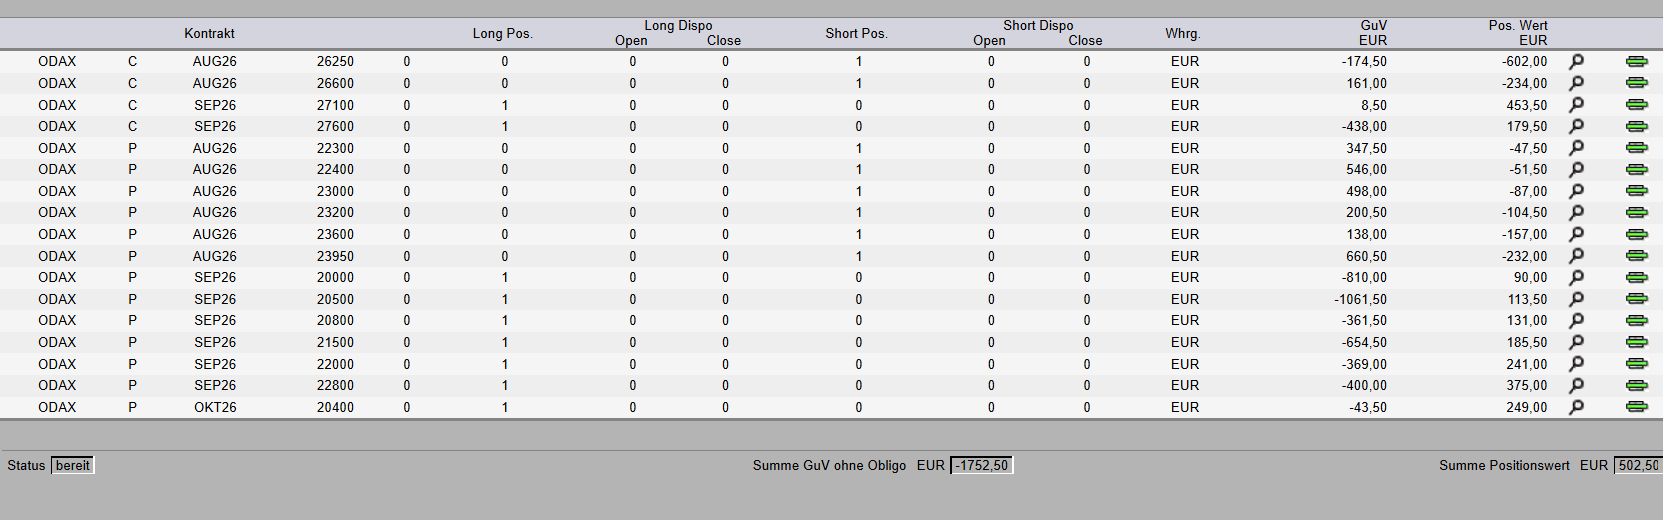Viewport: 1663px width, 520px height.
Task: Open magnifier for ODAX P AUG26 23950
Action: [1576, 256]
